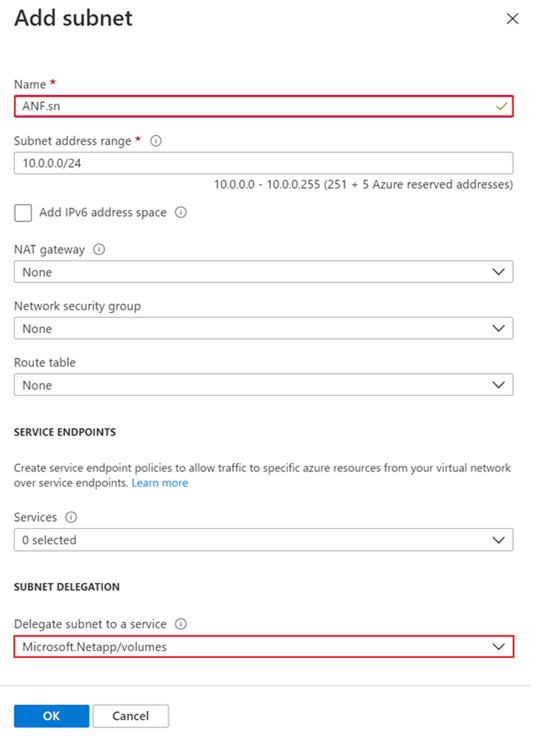Click the green checkmark in the Name field
The width and height of the screenshot is (539, 739).
coord(502,107)
